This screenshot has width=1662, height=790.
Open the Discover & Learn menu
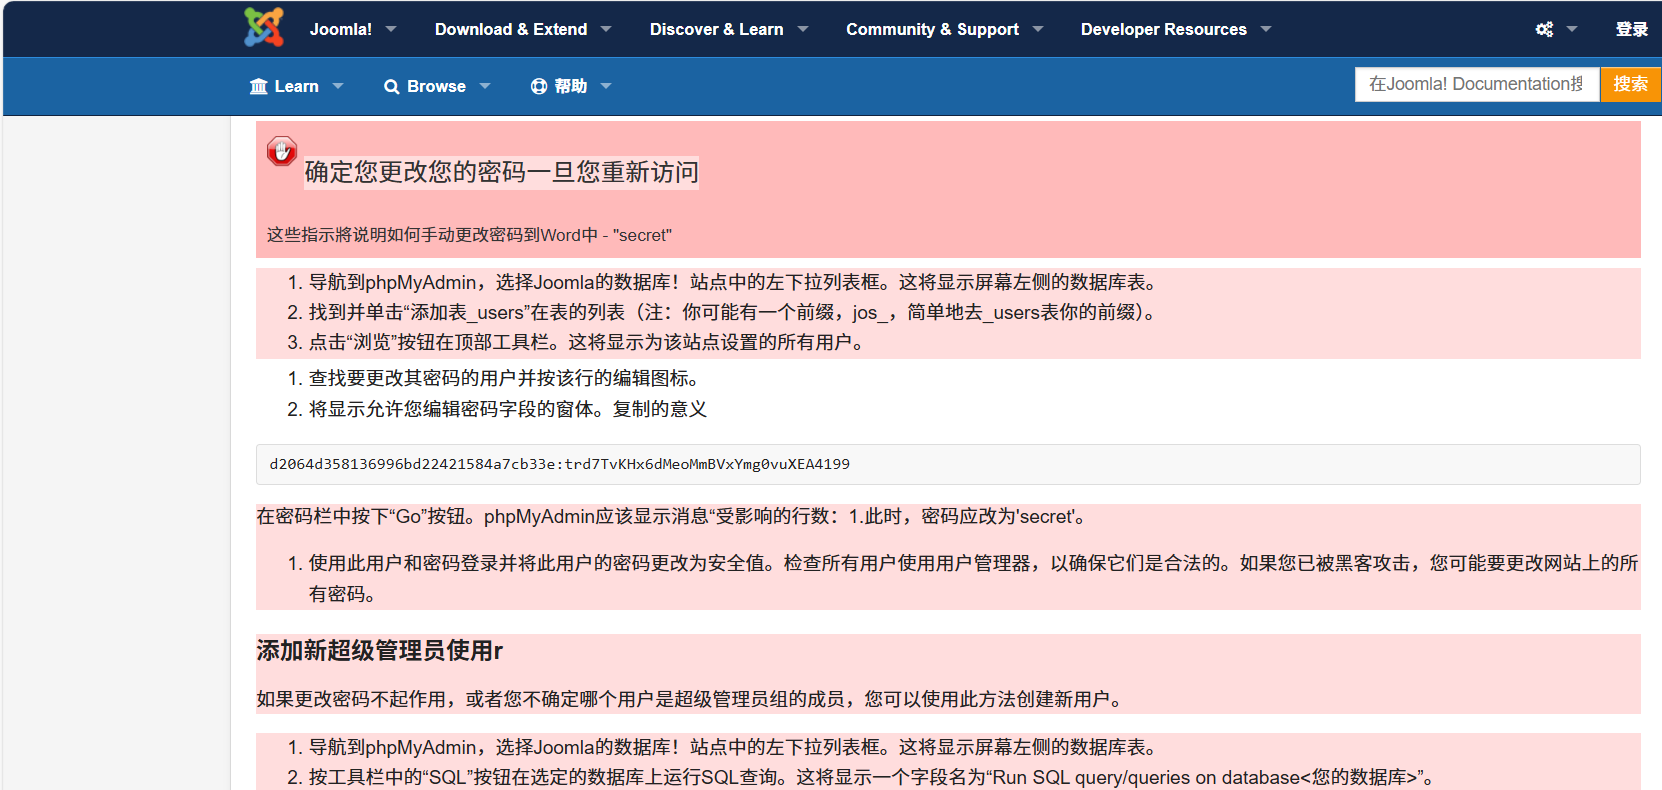tap(717, 29)
